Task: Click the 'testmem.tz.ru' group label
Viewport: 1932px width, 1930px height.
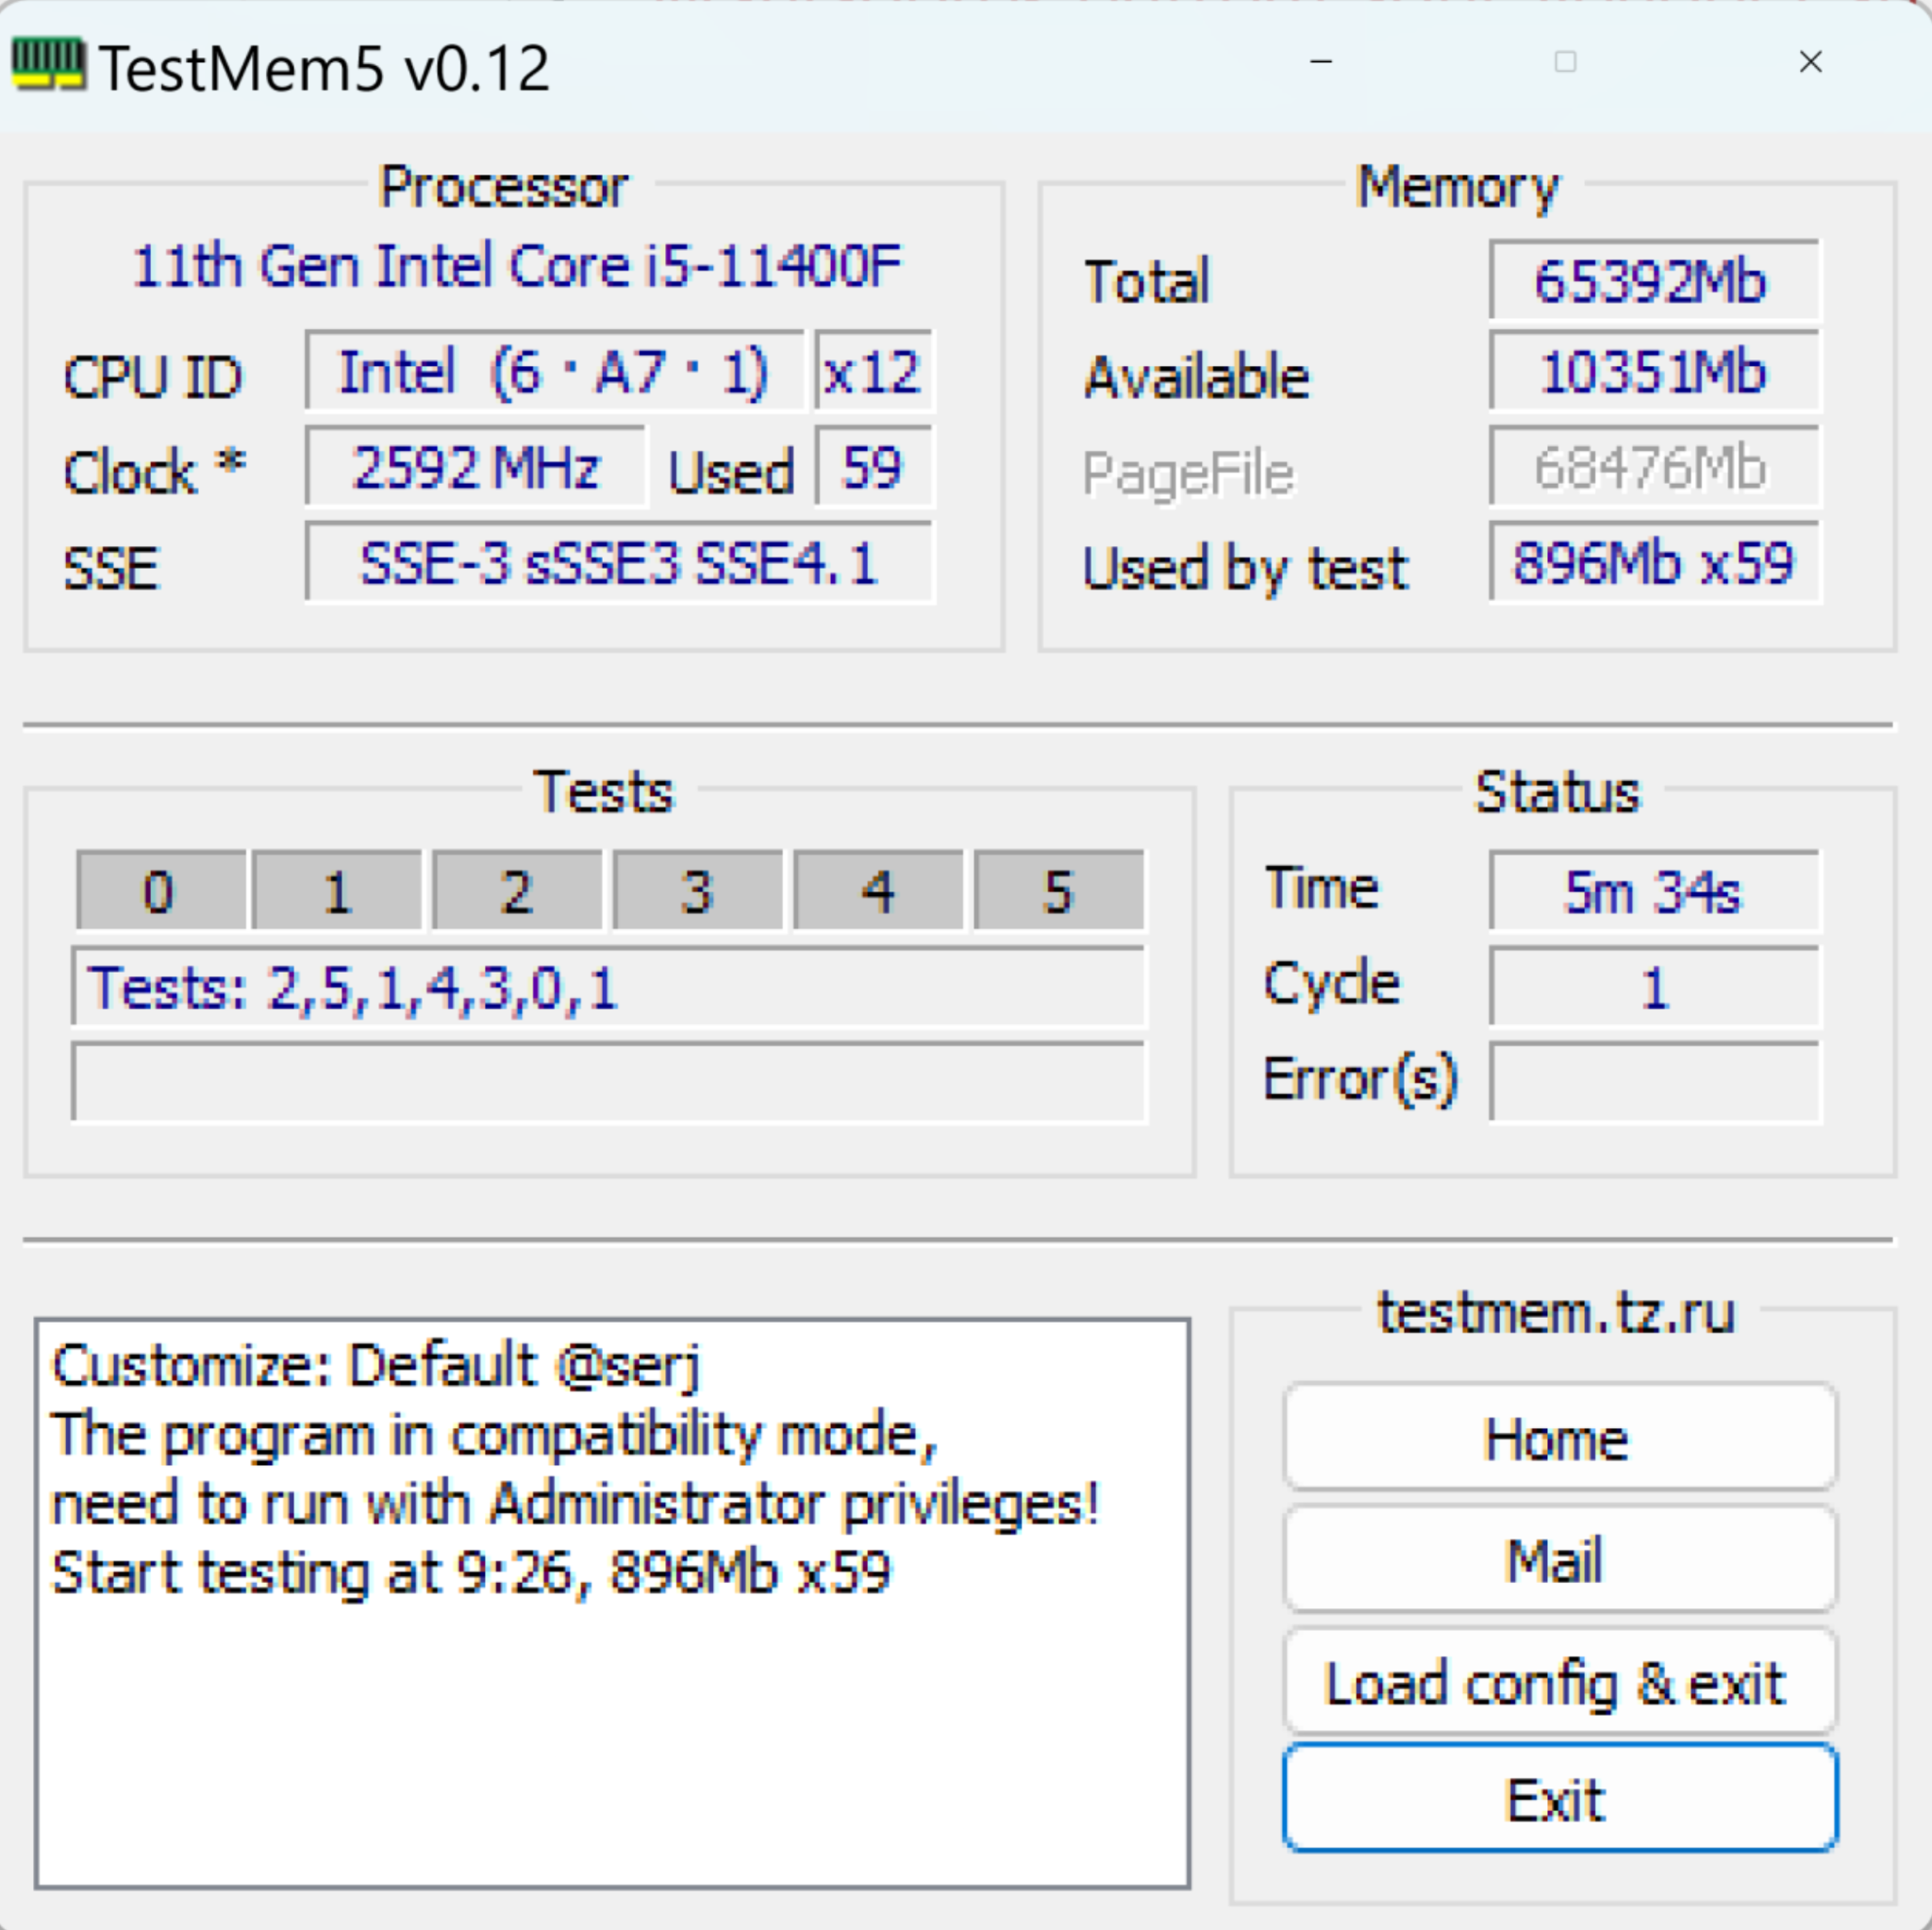Action: tap(1556, 1312)
